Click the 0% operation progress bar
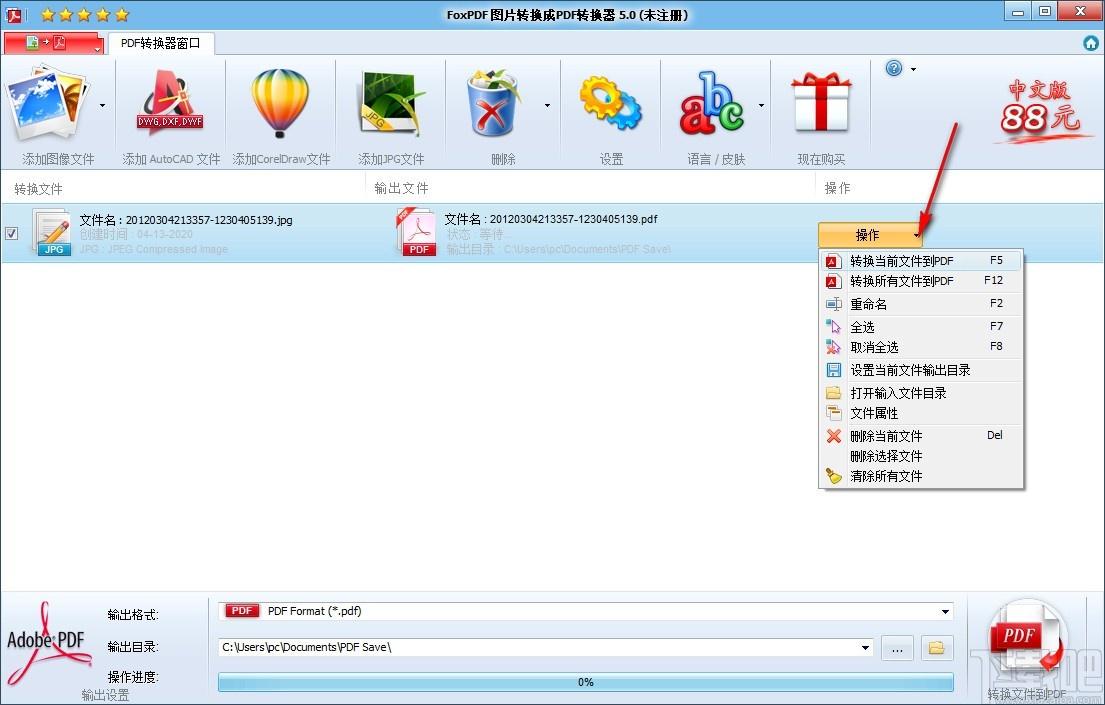 pyautogui.click(x=586, y=682)
